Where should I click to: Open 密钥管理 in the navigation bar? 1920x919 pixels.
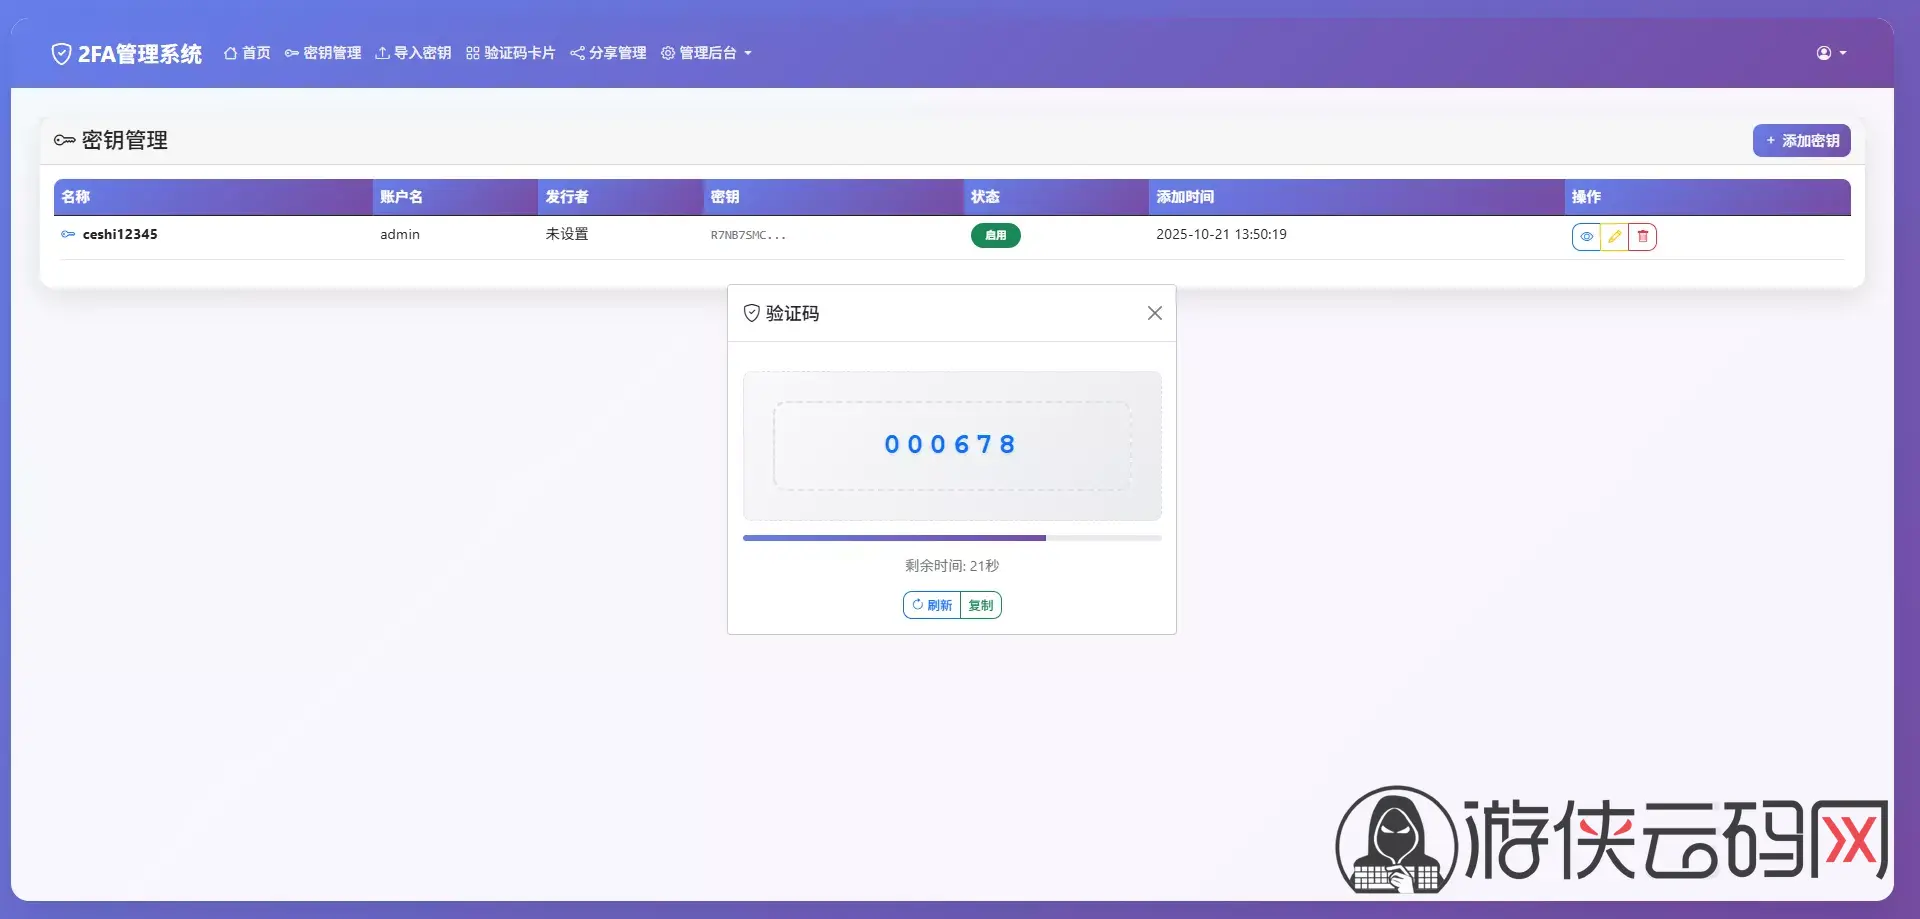click(x=323, y=53)
